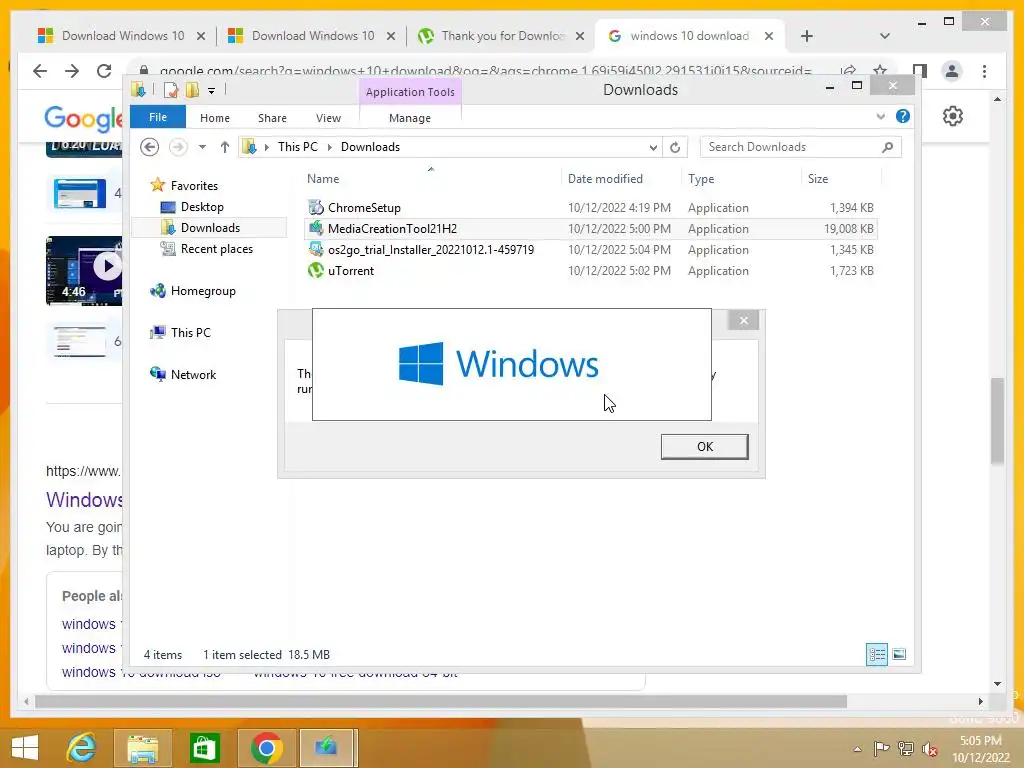1024x768 pixels.
Task: Select the MediaCreationTool21H2 file
Action: pyautogui.click(x=392, y=229)
